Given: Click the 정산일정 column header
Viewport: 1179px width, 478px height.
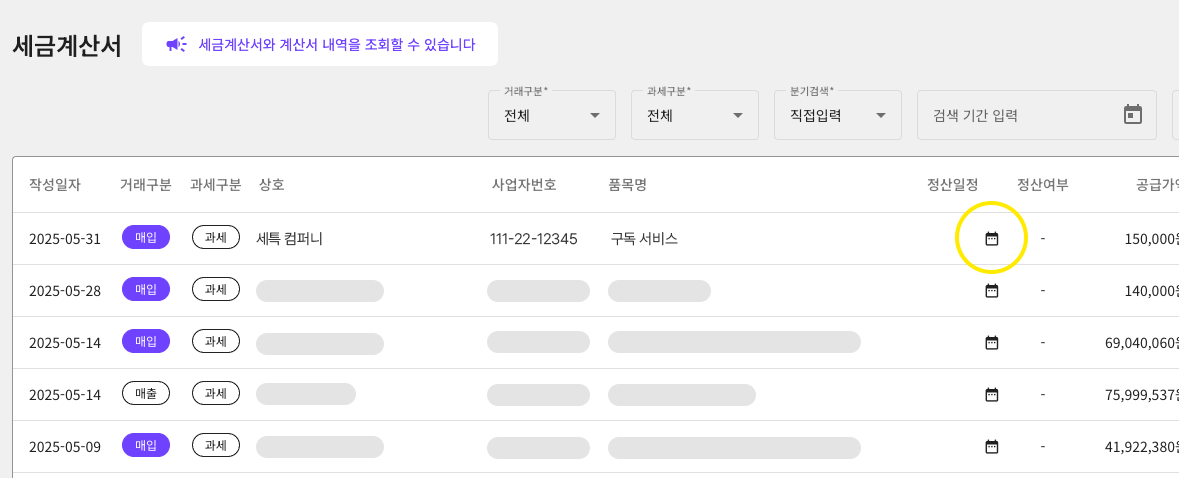Looking at the screenshot, I should tap(952, 185).
